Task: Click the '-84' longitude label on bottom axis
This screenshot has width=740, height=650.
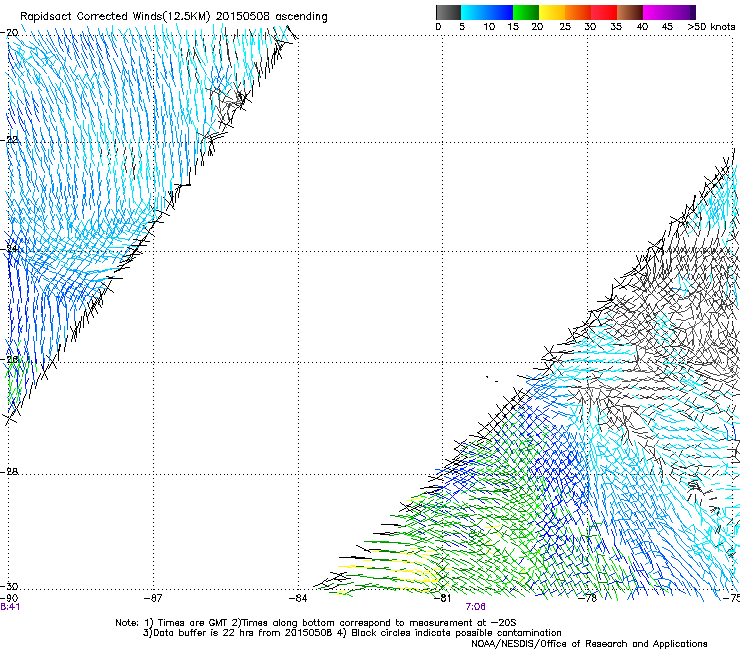Action: point(298,598)
